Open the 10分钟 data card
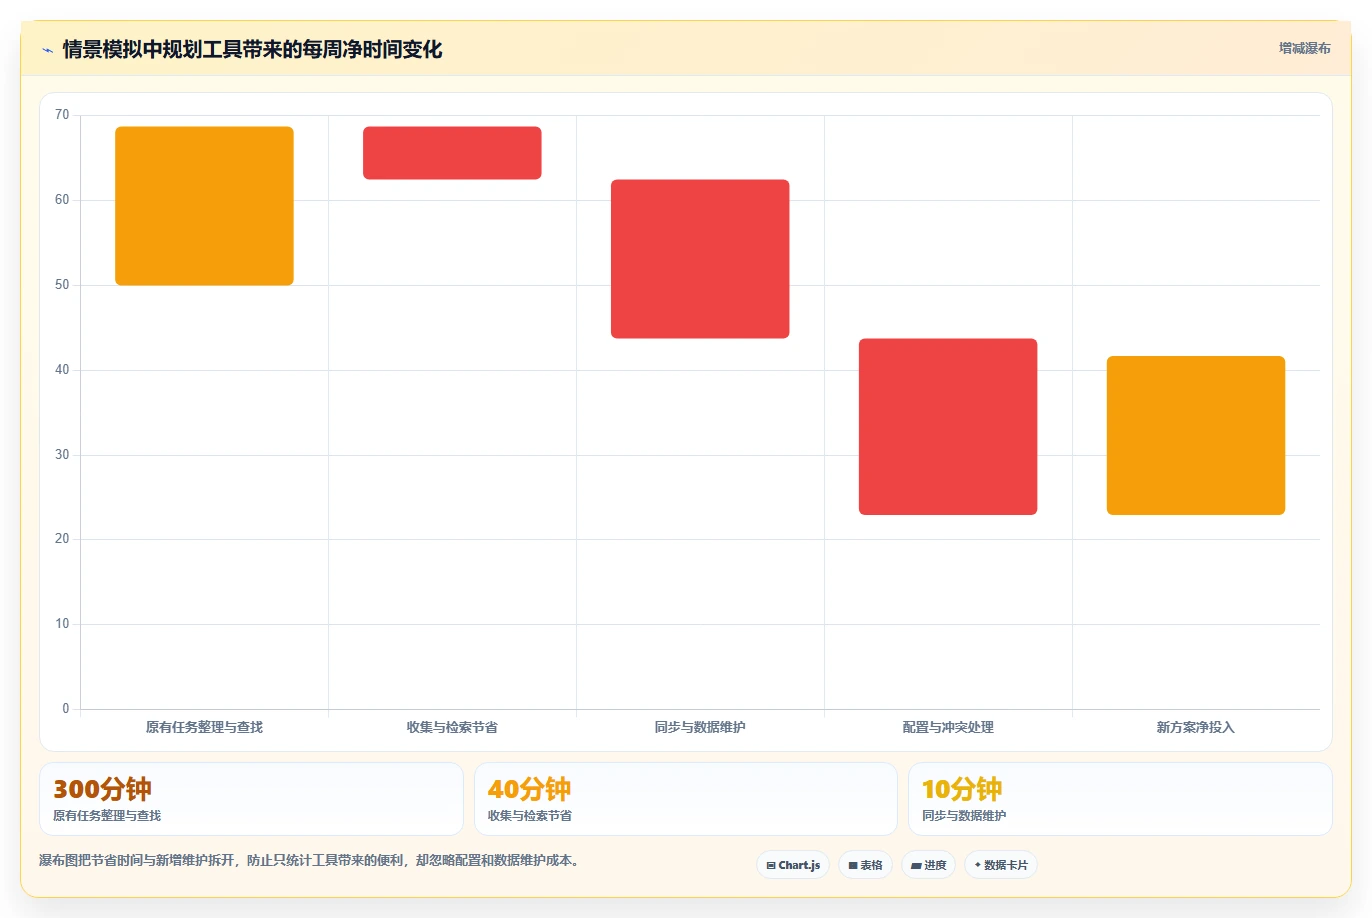 [1120, 799]
